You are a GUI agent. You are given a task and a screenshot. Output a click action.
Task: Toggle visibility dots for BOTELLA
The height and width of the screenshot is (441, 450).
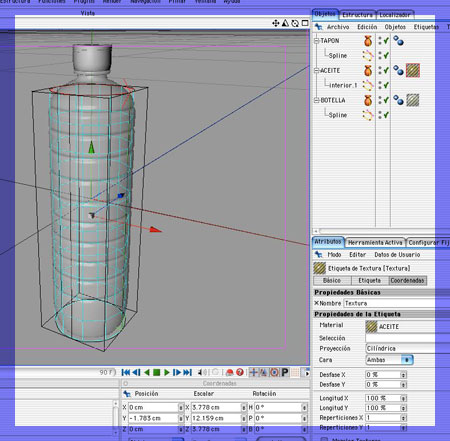pos(380,100)
